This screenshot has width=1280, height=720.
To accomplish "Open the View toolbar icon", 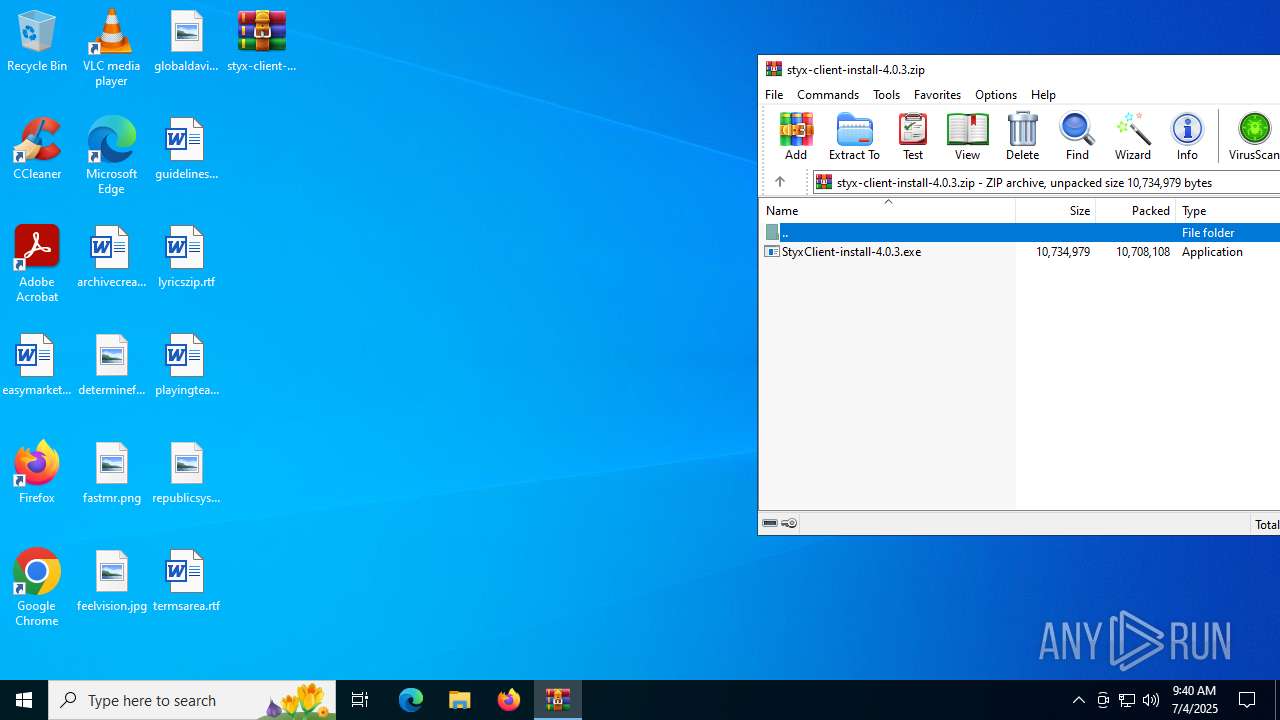I will (x=967, y=136).
